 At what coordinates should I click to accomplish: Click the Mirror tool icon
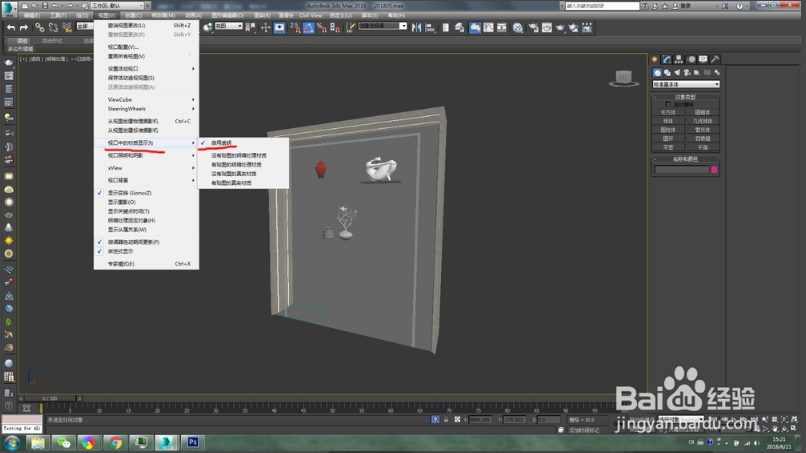tap(416, 27)
